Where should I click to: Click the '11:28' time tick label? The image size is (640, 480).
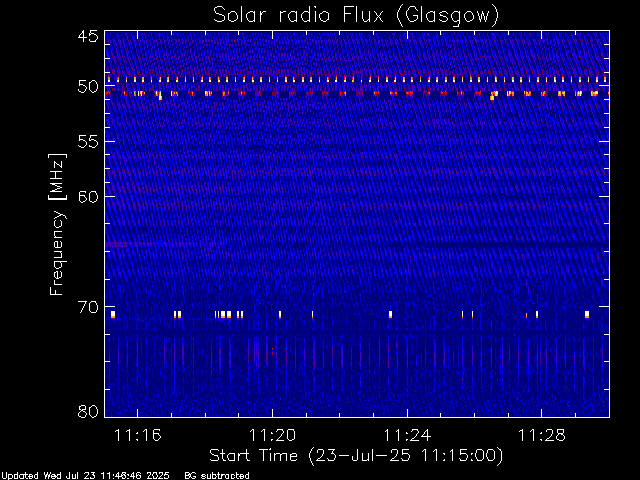point(542,435)
